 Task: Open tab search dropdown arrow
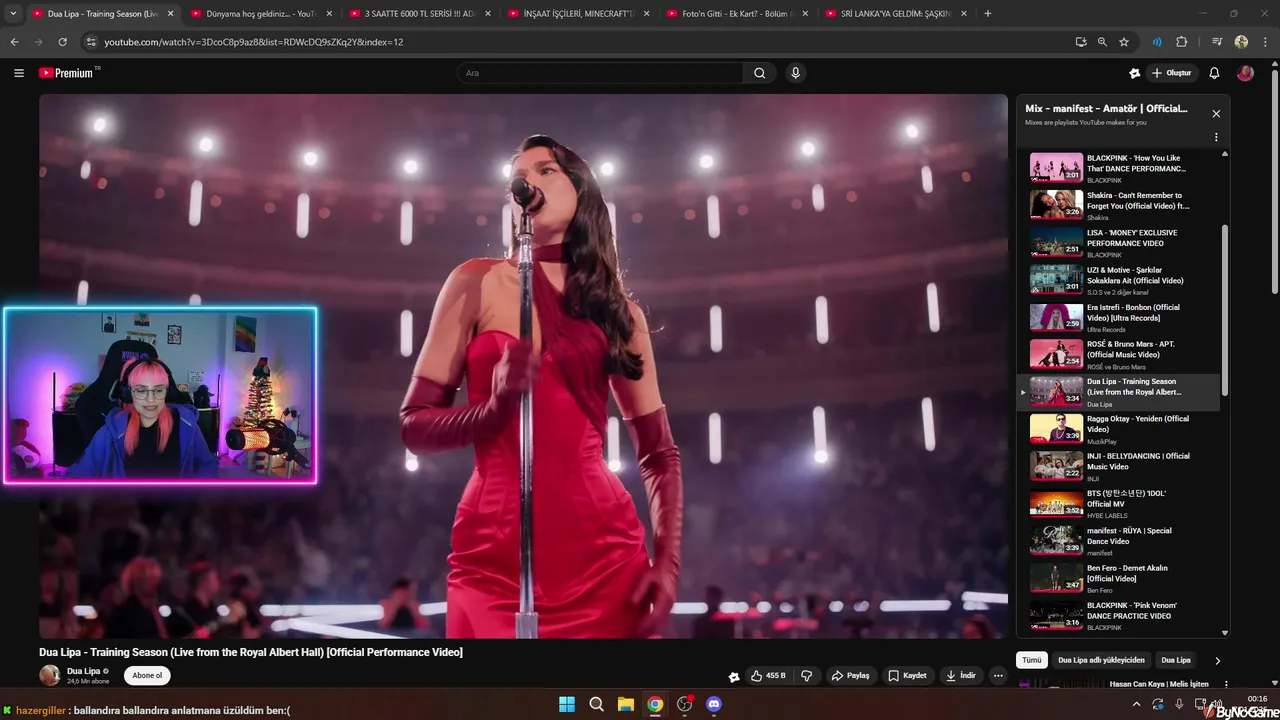pyautogui.click(x=13, y=14)
